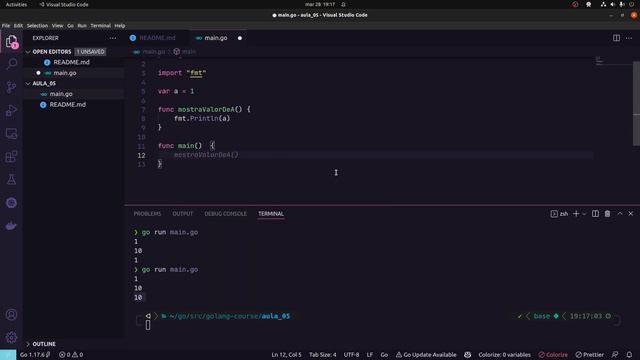Select the zsh terminal shell label

click(560, 213)
